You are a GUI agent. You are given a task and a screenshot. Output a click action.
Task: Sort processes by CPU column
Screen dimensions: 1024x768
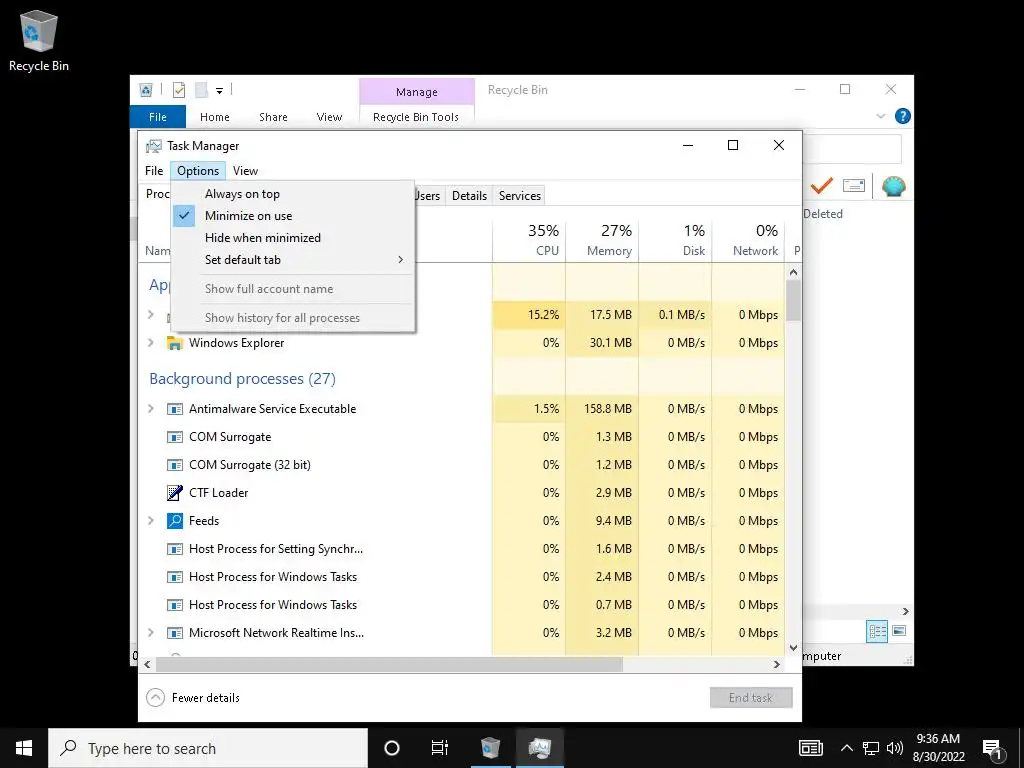click(x=529, y=240)
